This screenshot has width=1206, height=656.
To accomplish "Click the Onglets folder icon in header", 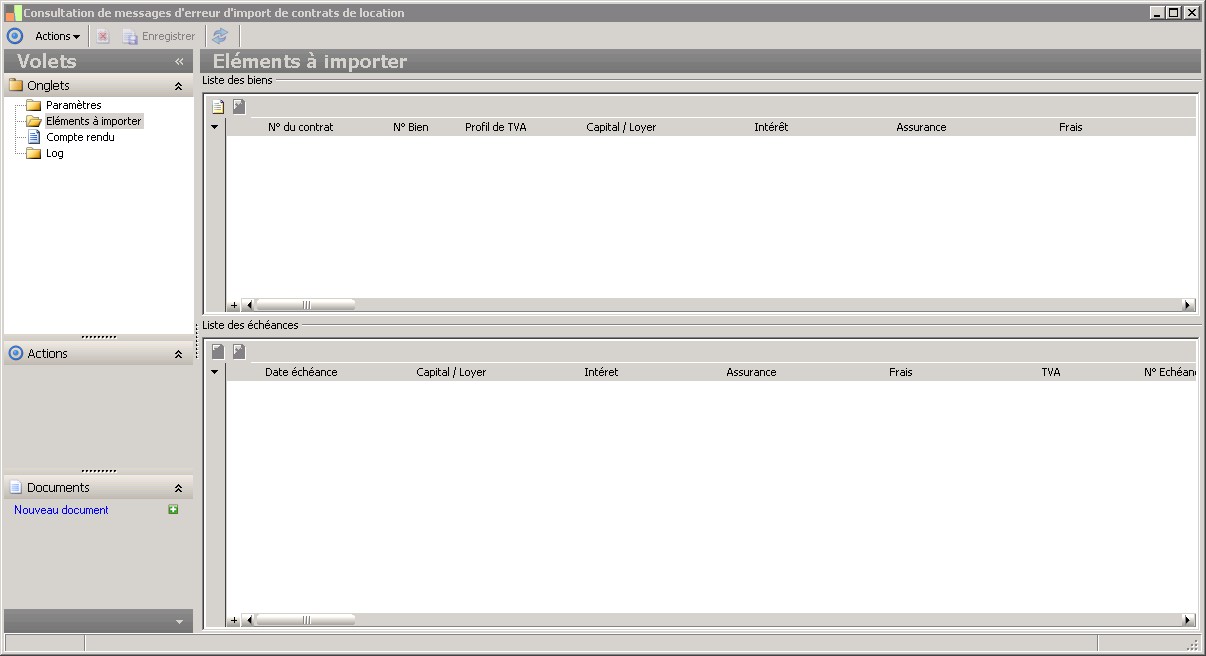I will pyautogui.click(x=15, y=86).
